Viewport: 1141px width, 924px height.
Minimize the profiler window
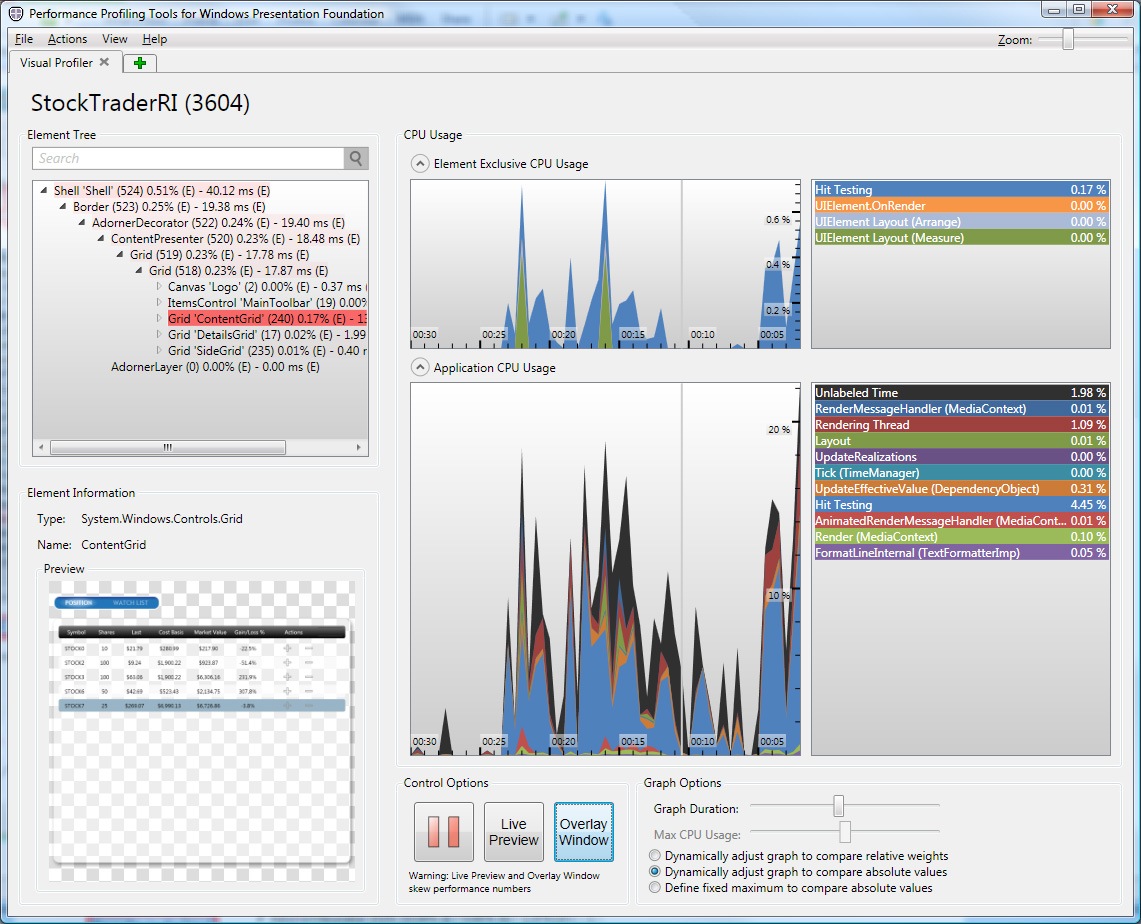pos(1054,9)
